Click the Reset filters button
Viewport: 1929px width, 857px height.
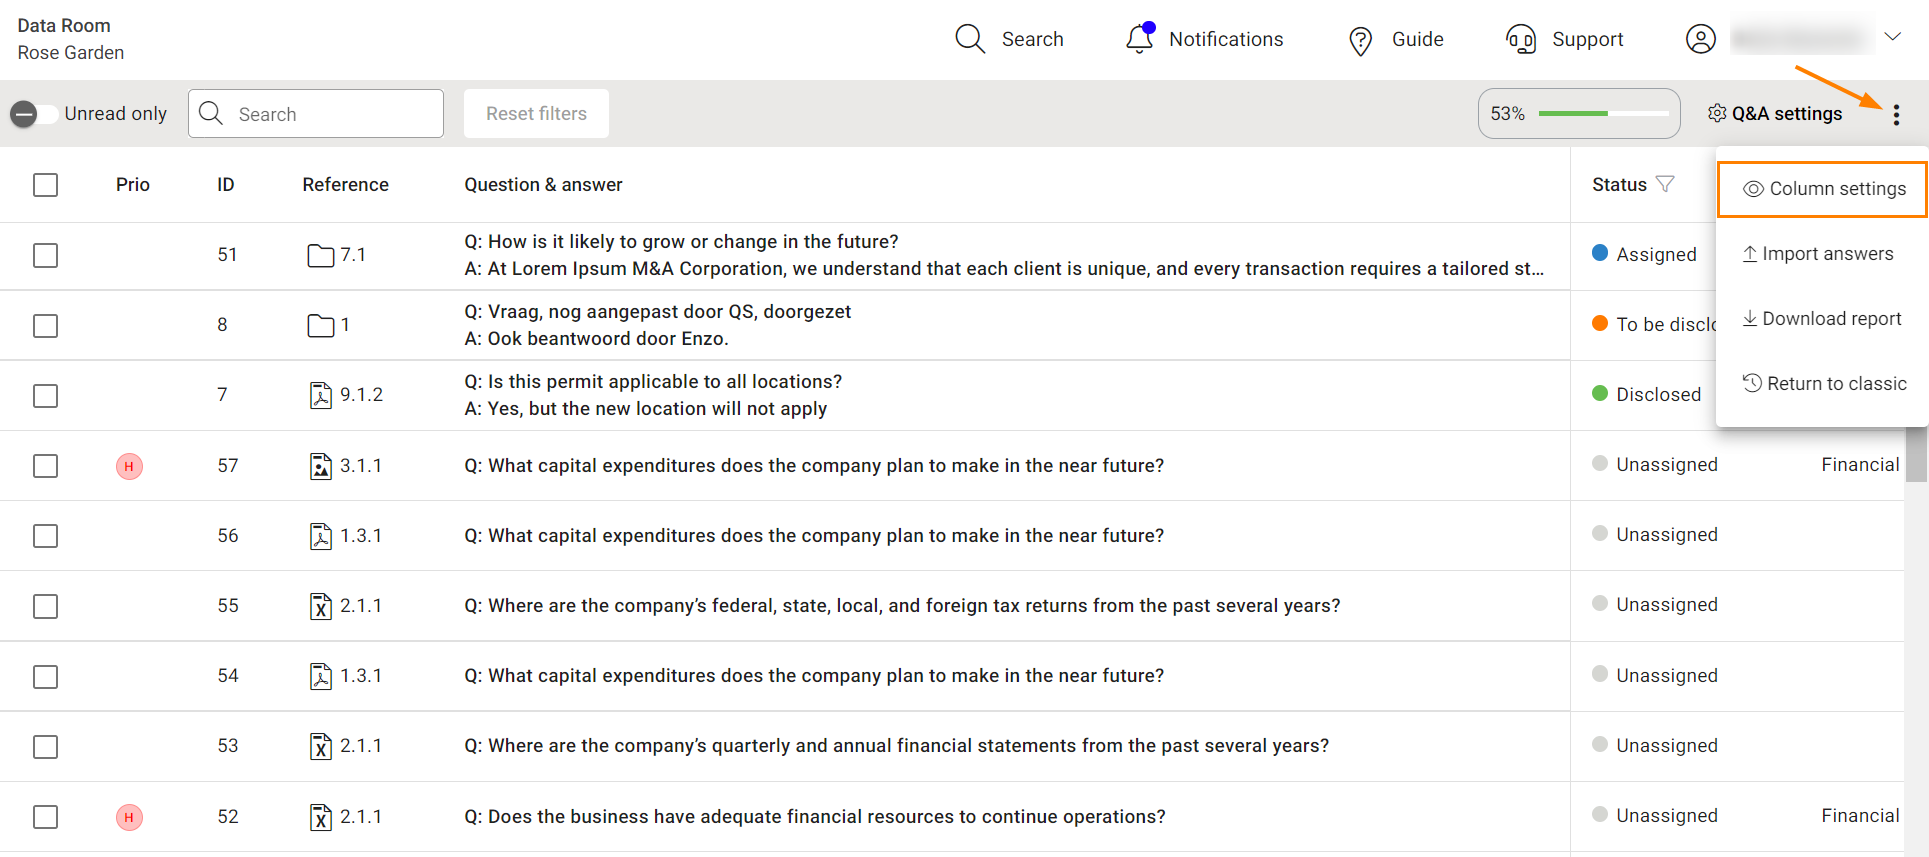coord(536,114)
